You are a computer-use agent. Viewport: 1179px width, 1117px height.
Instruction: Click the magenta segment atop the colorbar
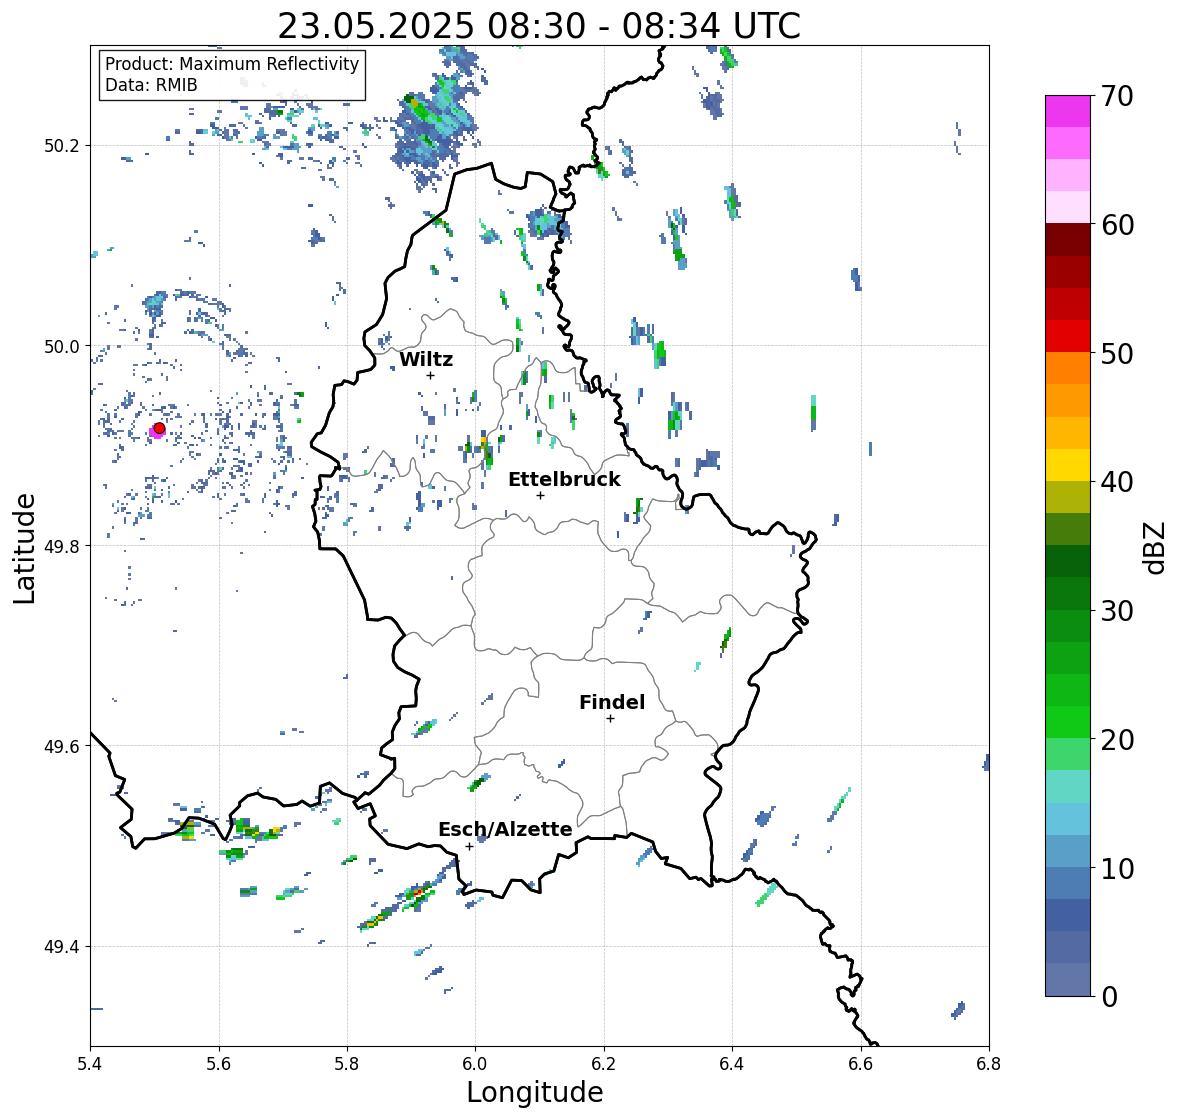1068,111
